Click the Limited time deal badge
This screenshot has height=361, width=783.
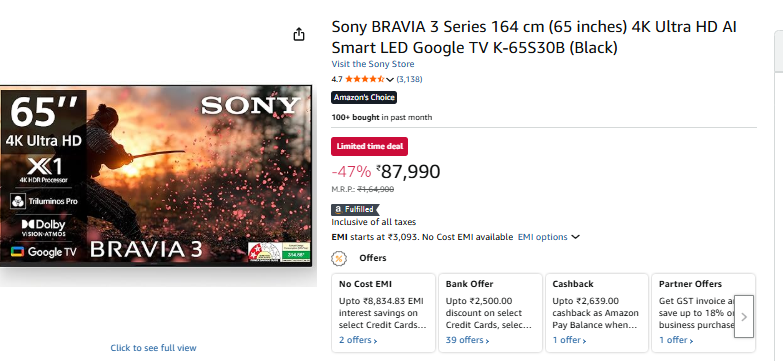point(370,146)
